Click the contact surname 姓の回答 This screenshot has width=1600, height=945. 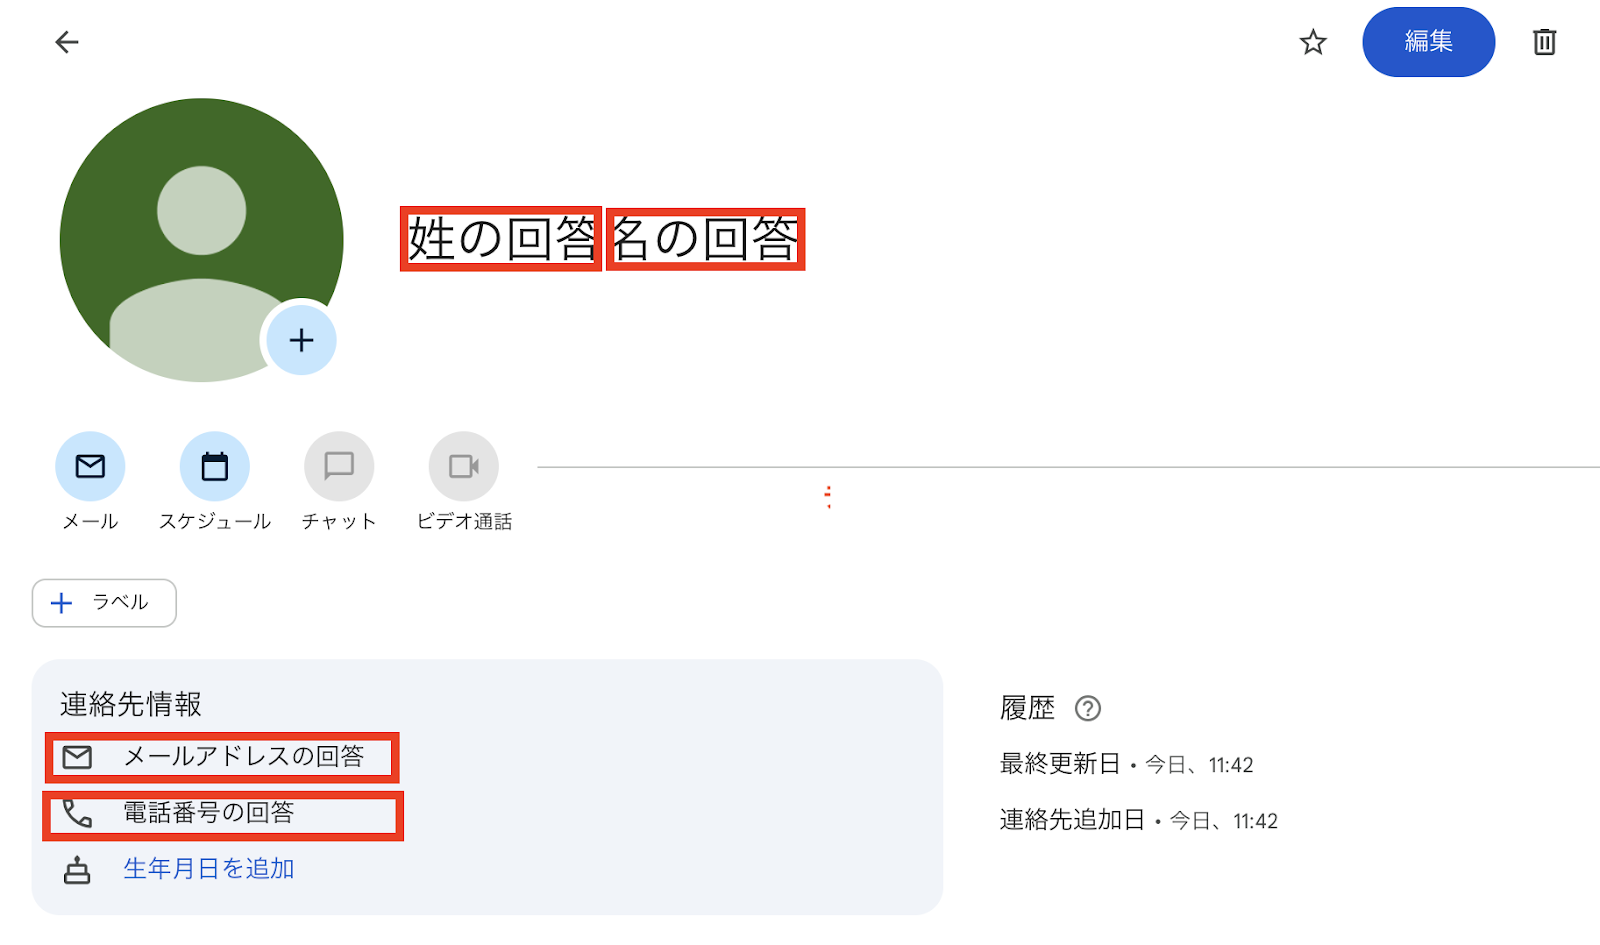501,239
